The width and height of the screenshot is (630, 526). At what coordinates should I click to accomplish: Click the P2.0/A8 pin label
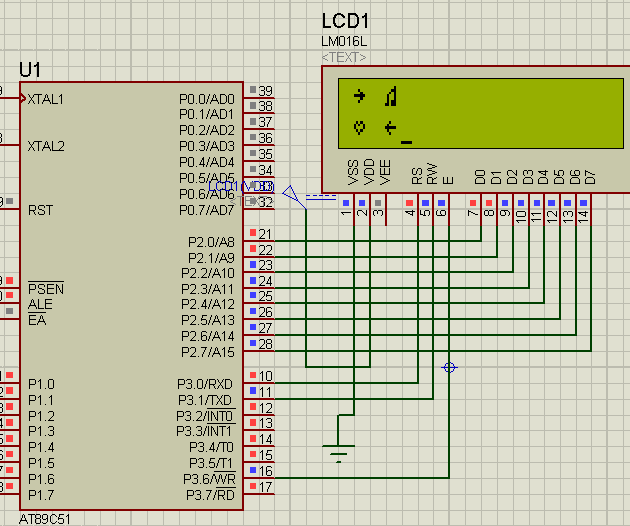coord(211,242)
